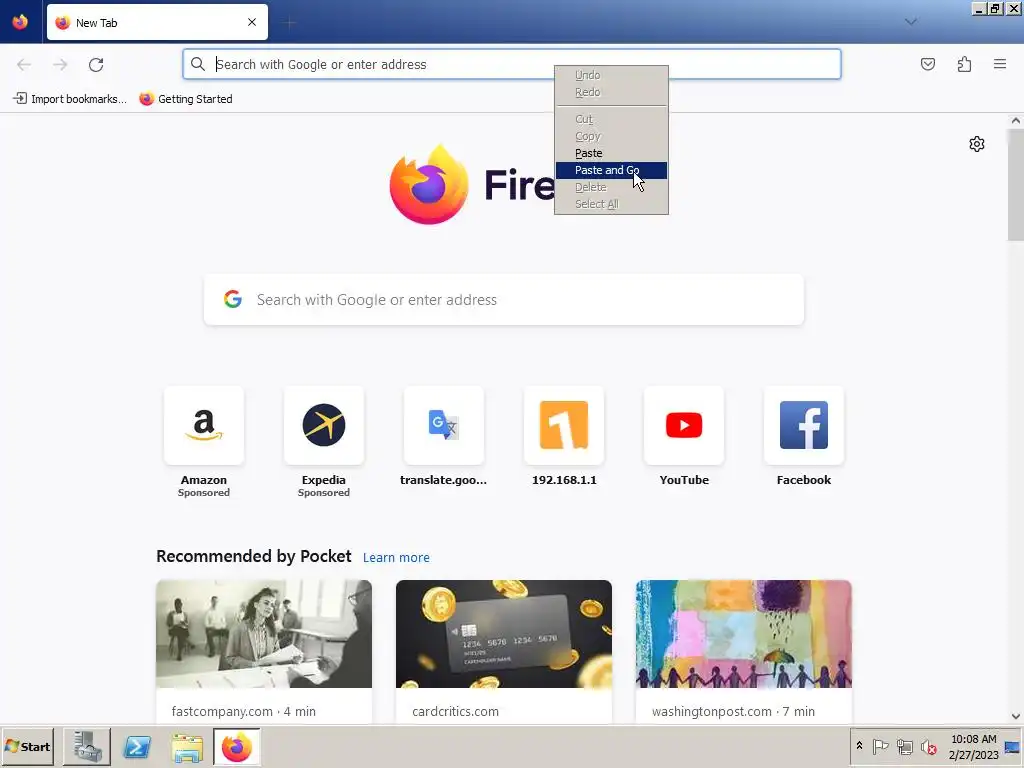Image resolution: width=1024 pixels, height=768 pixels.
Task: Click the magnifier icon in address bar
Action: [x=197, y=64]
